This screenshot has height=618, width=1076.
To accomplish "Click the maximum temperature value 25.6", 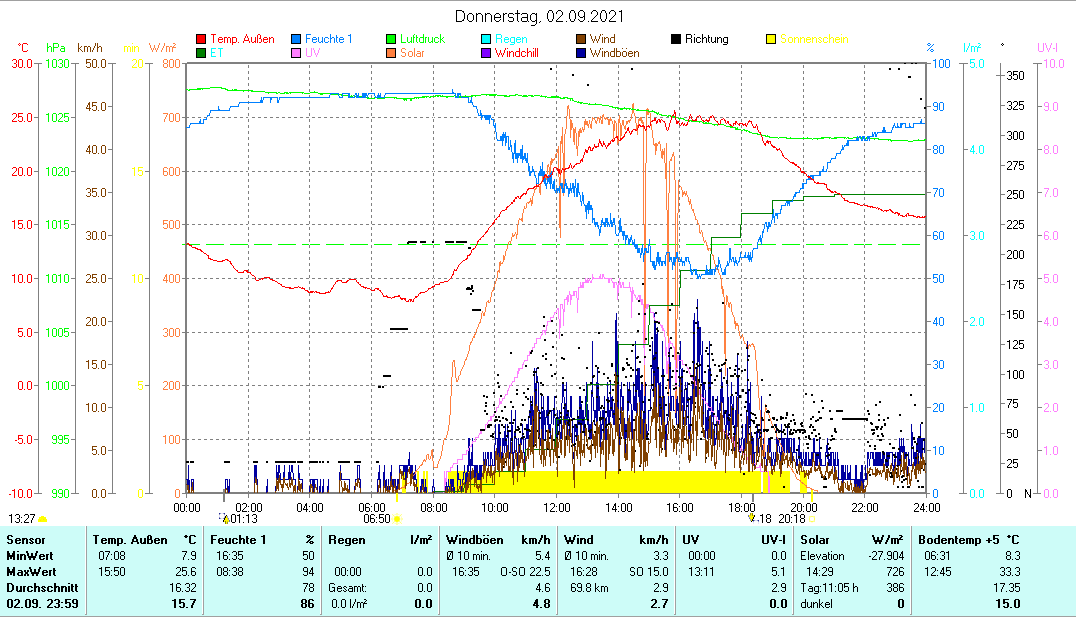I will coord(186,572).
